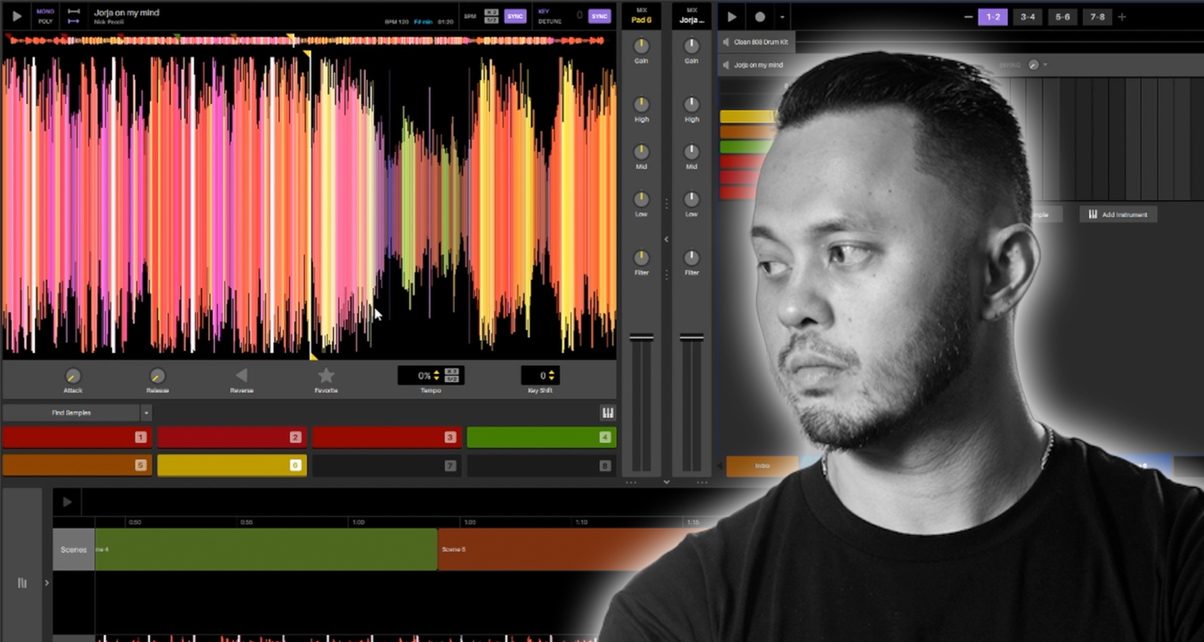
Task: Select the 3-4 bars tab
Action: pyautogui.click(x=1026, y=17)
